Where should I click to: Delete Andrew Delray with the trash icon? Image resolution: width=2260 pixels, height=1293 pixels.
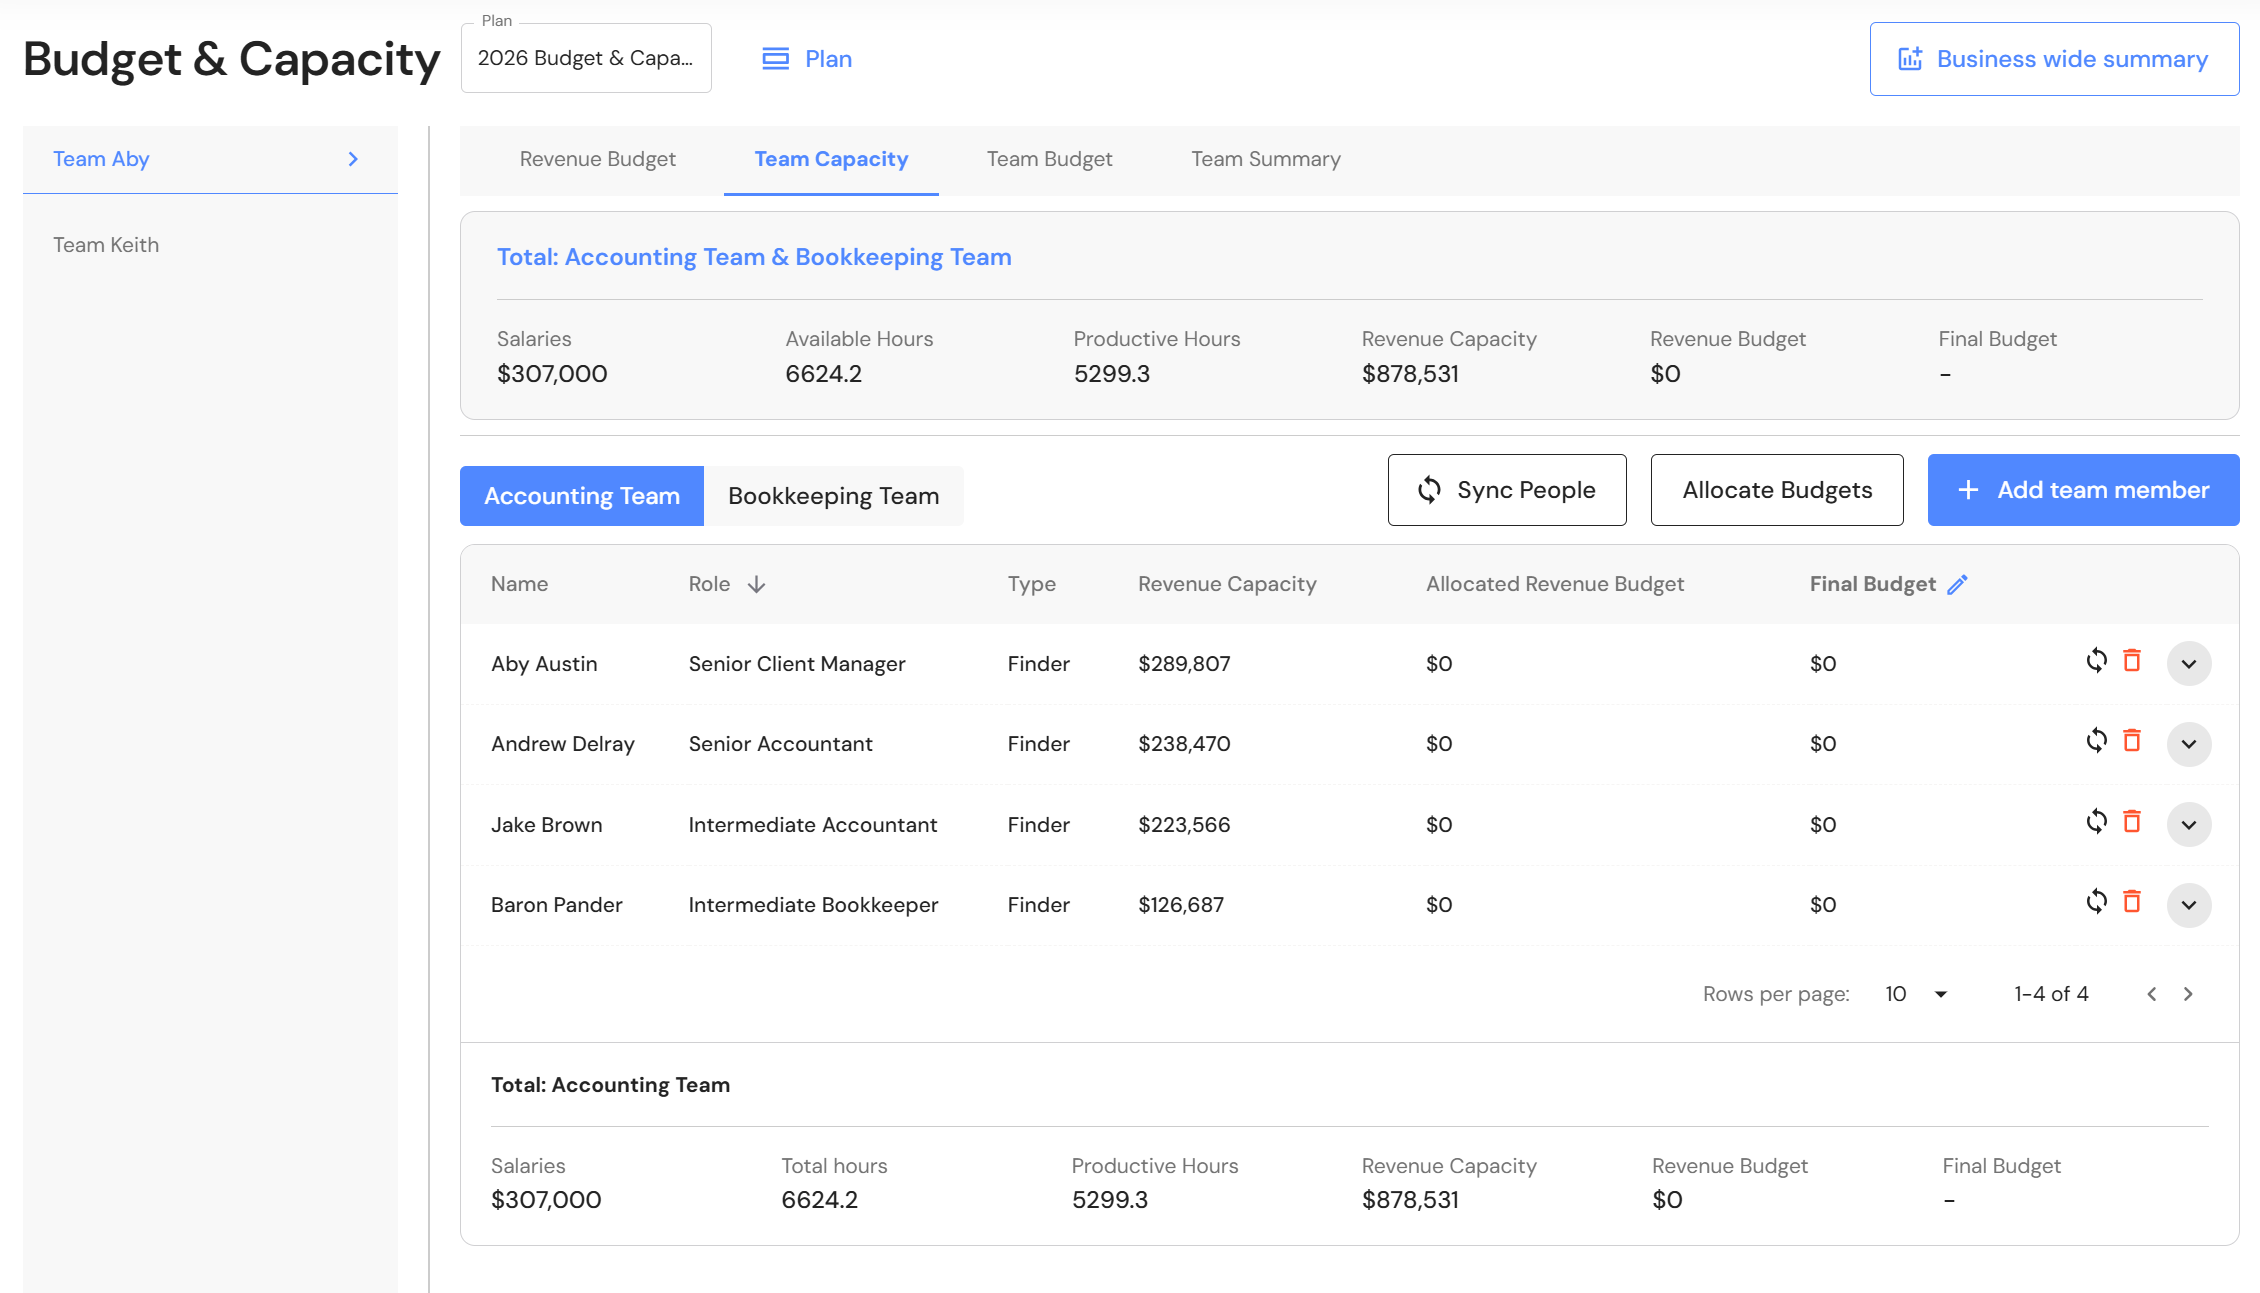[x=2132, y=741]
